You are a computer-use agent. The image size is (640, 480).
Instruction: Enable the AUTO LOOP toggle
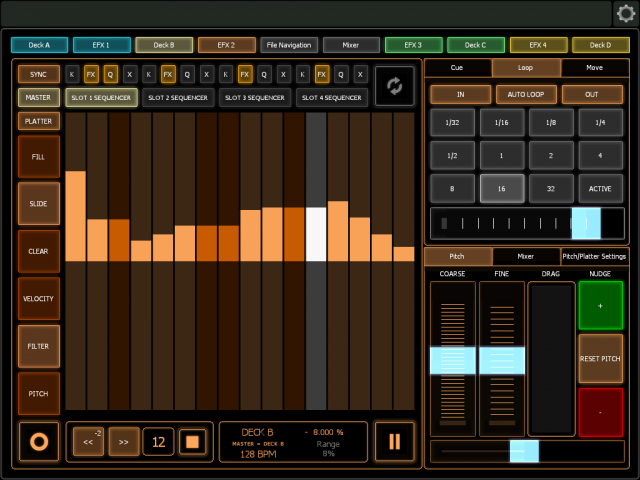pos(526,94)
